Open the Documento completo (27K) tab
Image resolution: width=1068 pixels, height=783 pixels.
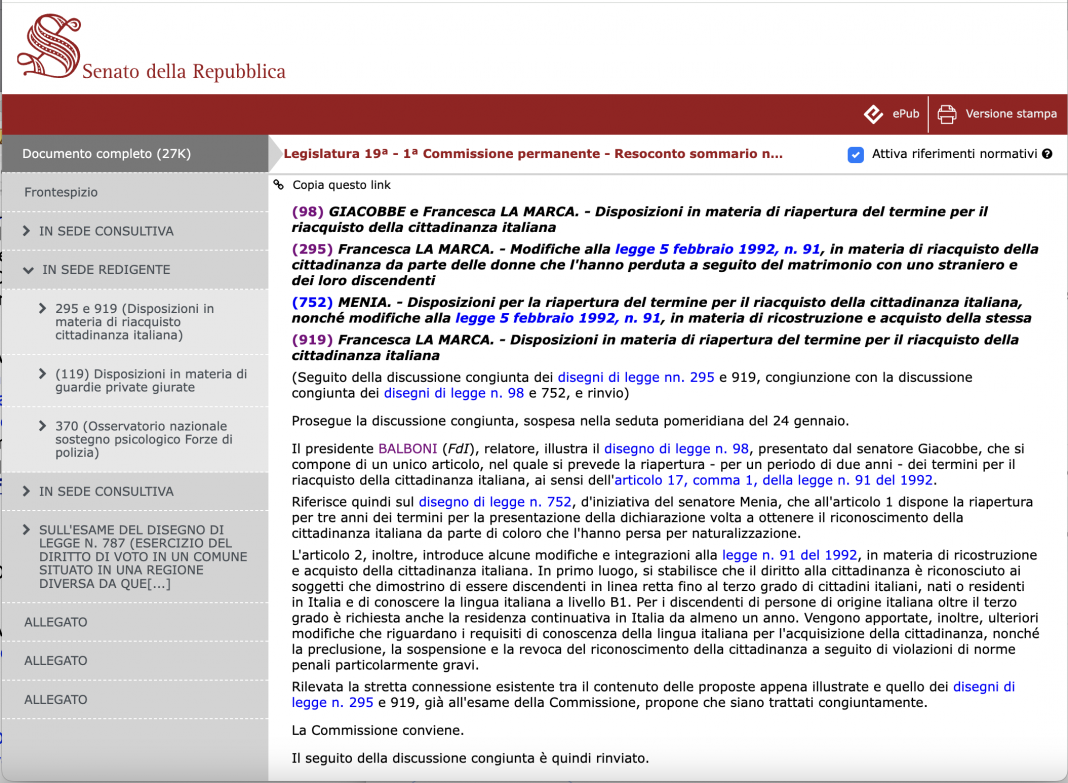135,153
